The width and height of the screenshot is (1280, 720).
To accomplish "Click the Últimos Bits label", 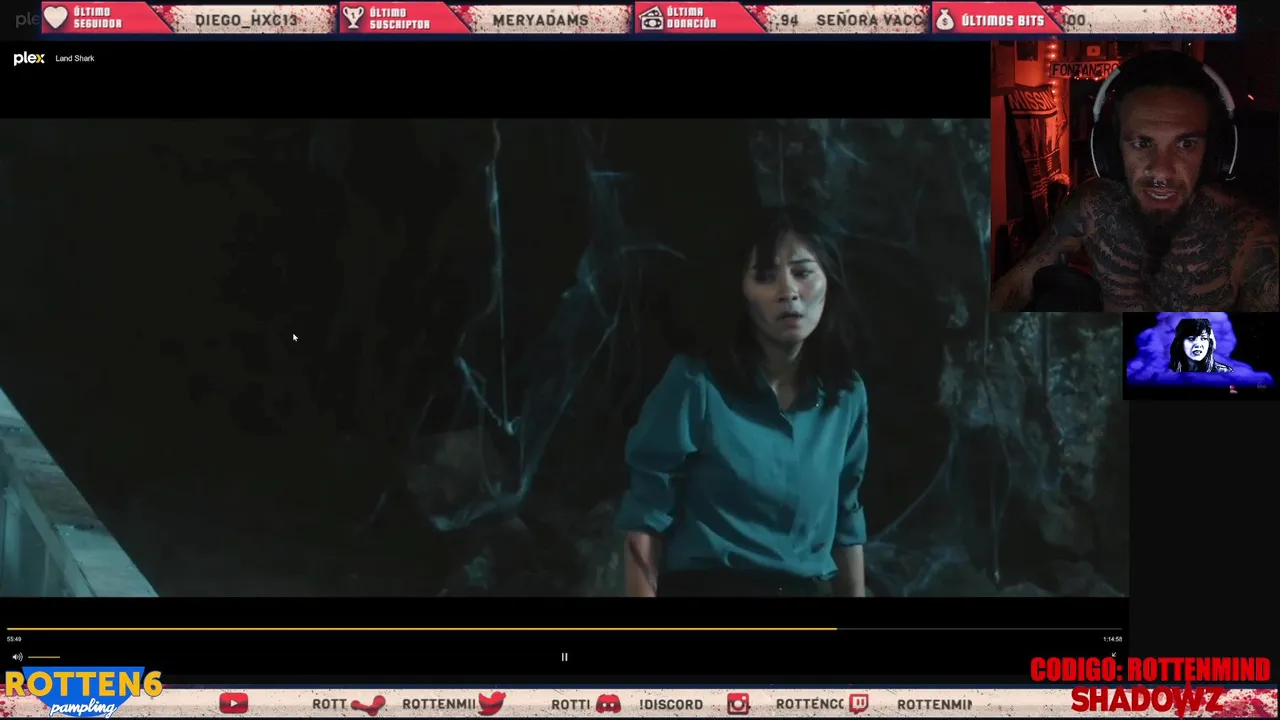I will [x=1002, y=20].
